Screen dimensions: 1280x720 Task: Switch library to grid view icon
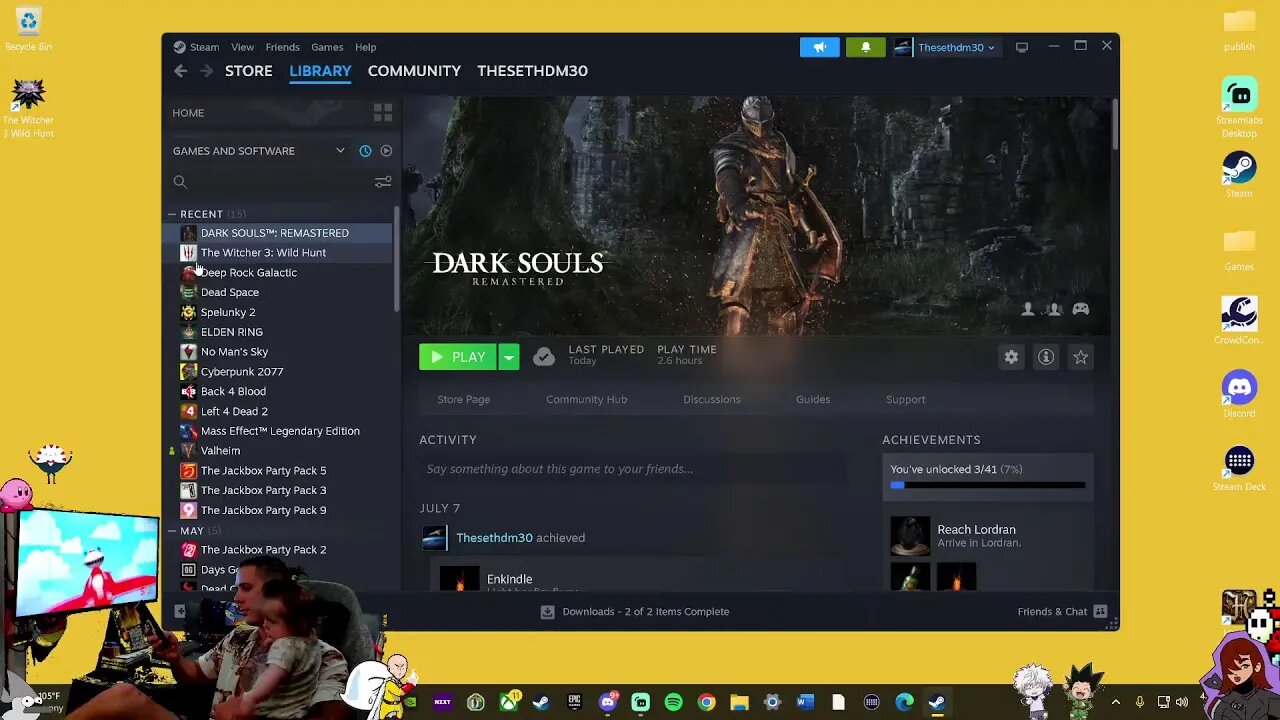click(x=382, y=113)
